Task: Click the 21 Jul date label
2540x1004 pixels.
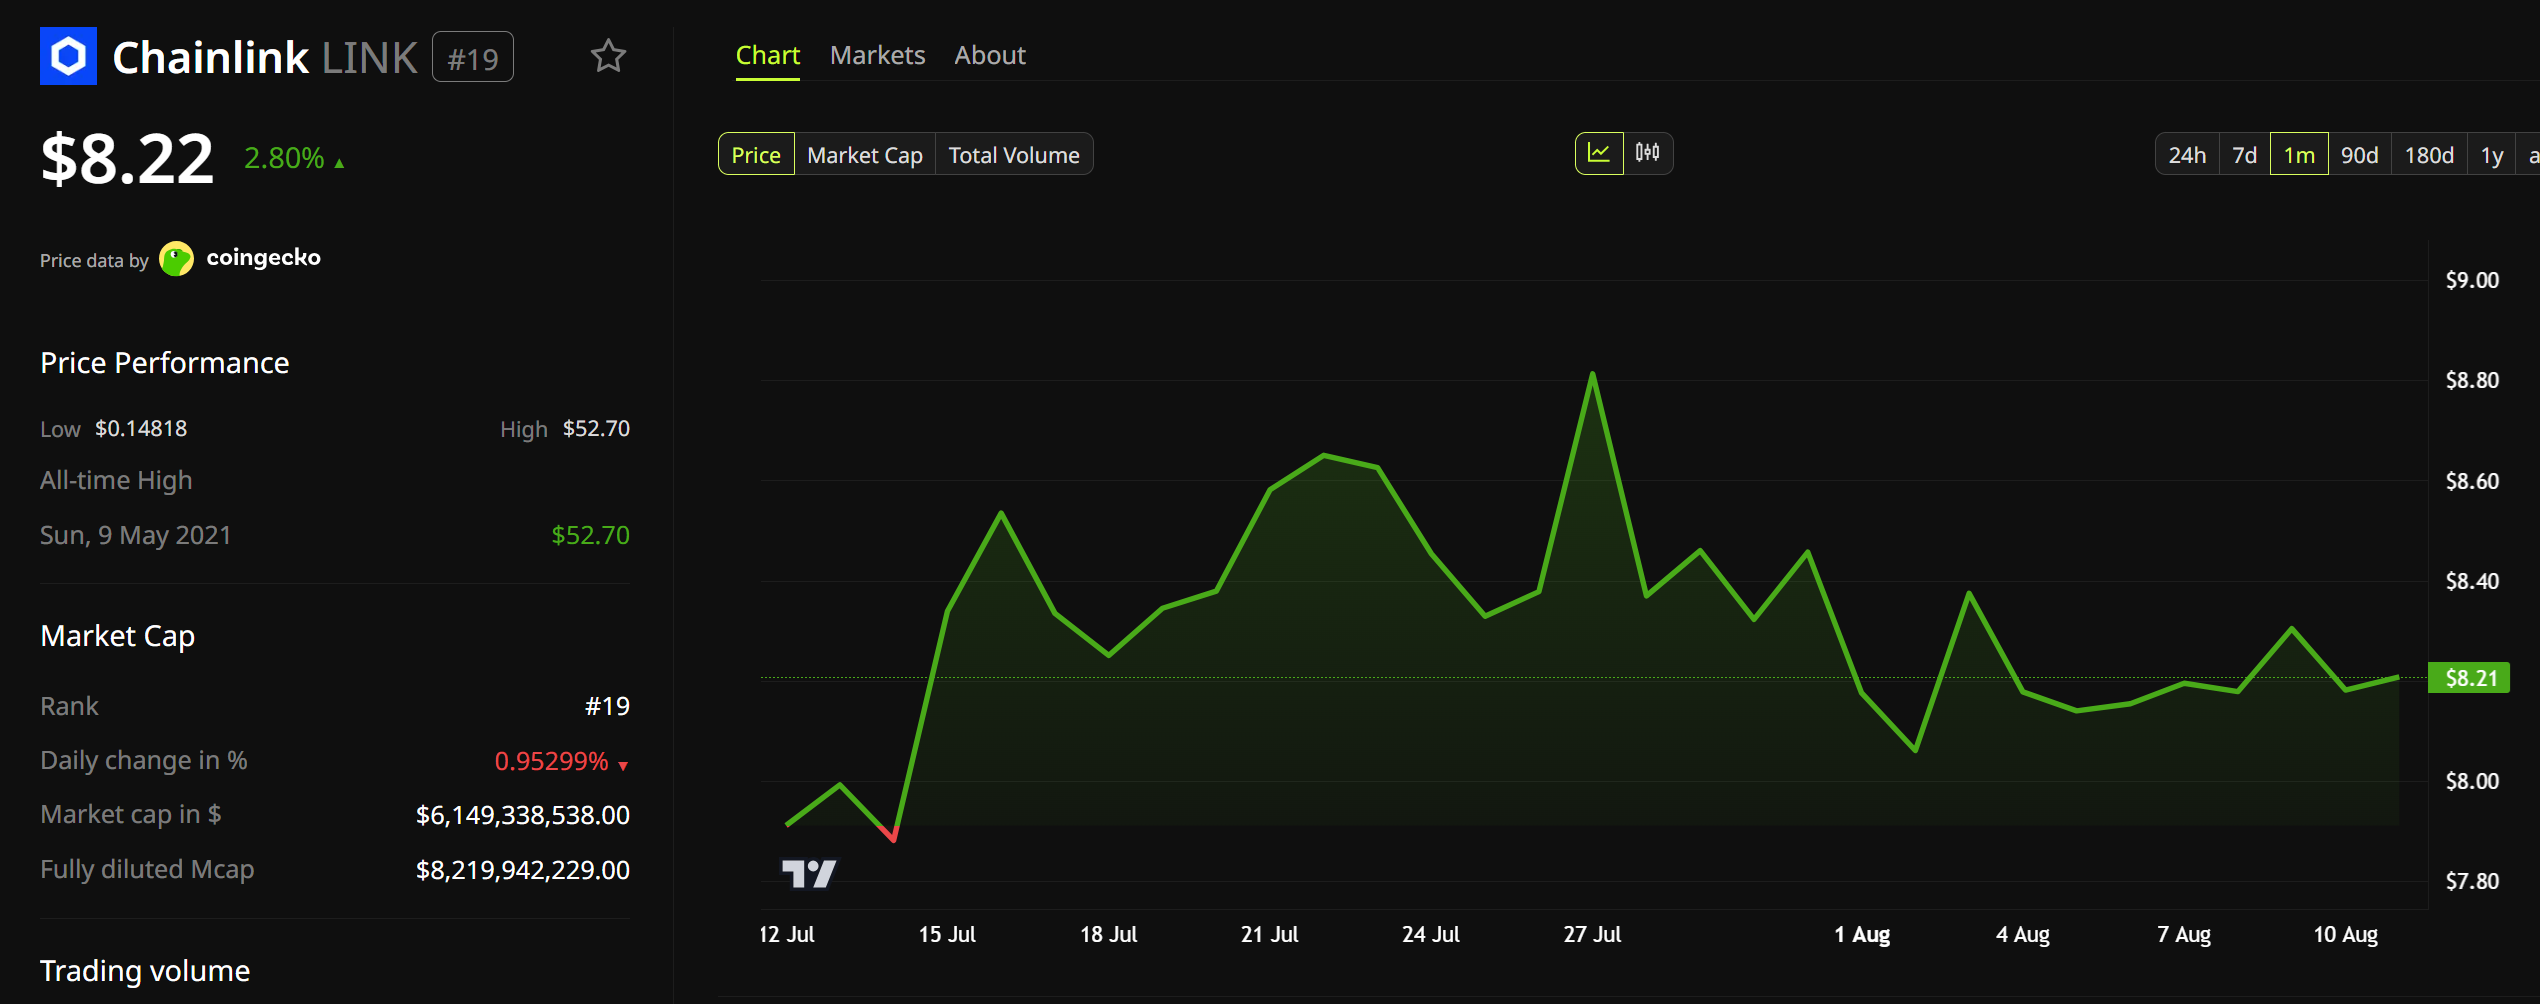Action: [x=1270, y=934]
